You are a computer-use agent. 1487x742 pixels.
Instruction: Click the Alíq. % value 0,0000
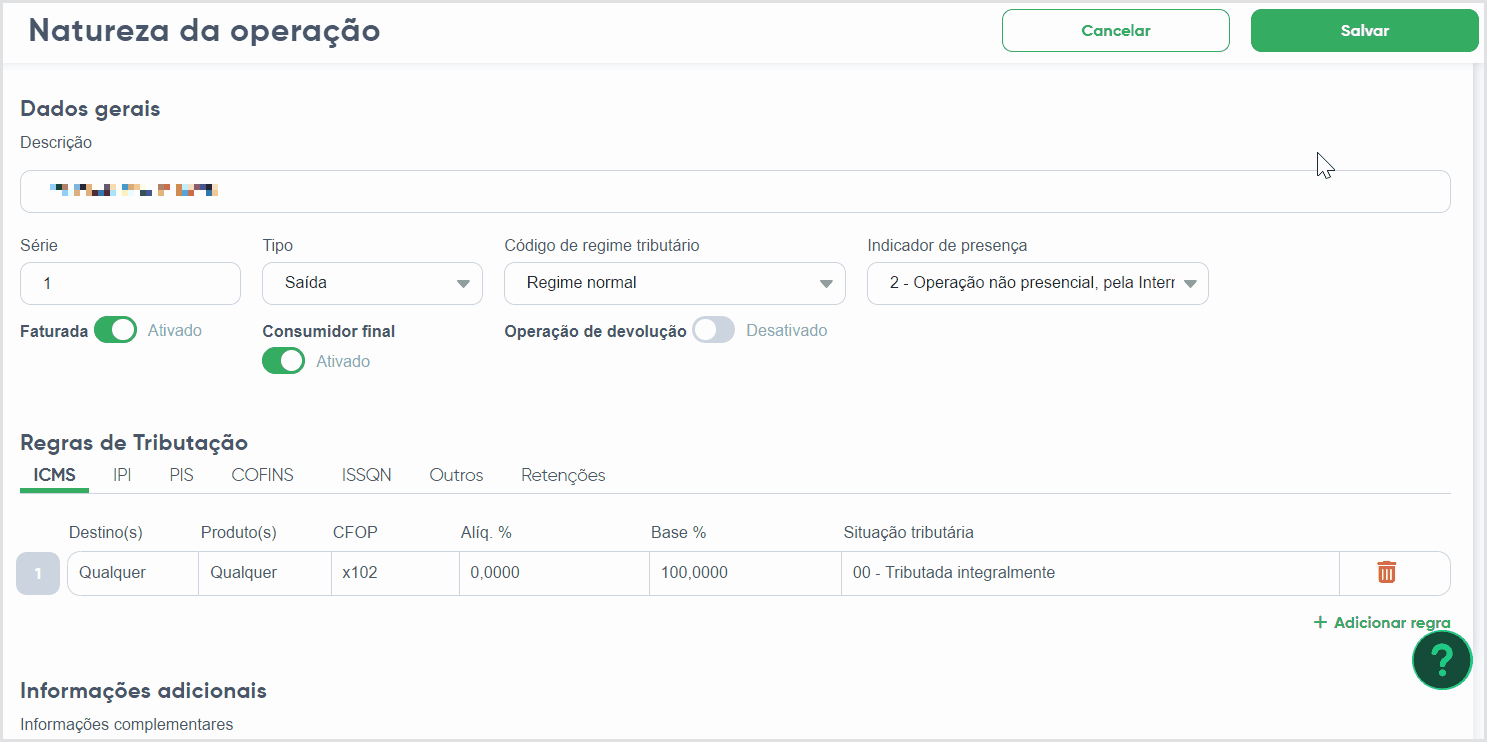point(555,573)
